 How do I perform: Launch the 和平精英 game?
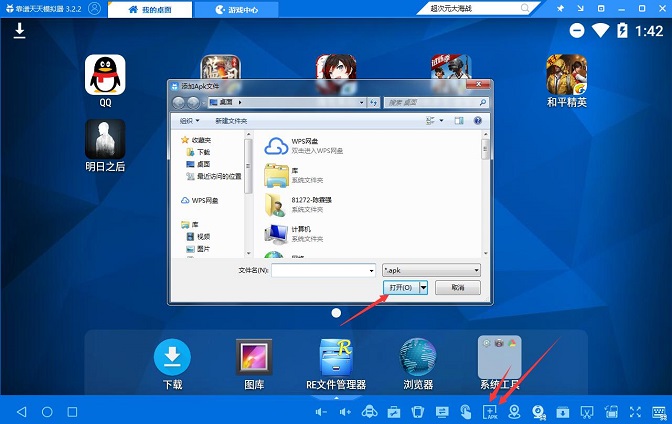click(x=567, y=81)
